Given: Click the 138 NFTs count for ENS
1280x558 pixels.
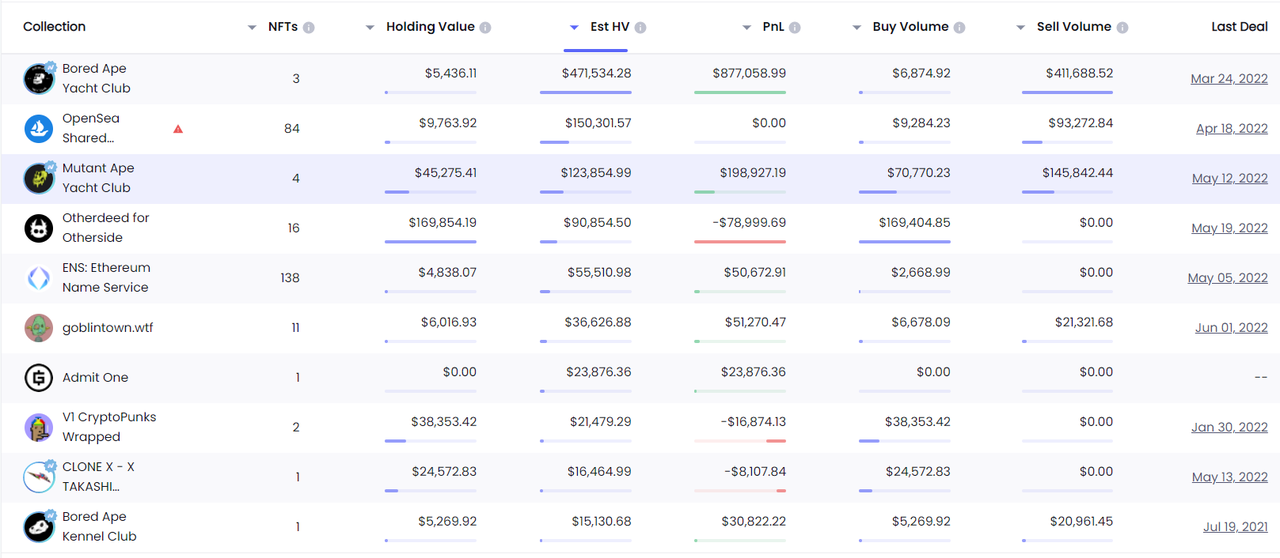Looking at the screenshot, I should tap(290, 278).
